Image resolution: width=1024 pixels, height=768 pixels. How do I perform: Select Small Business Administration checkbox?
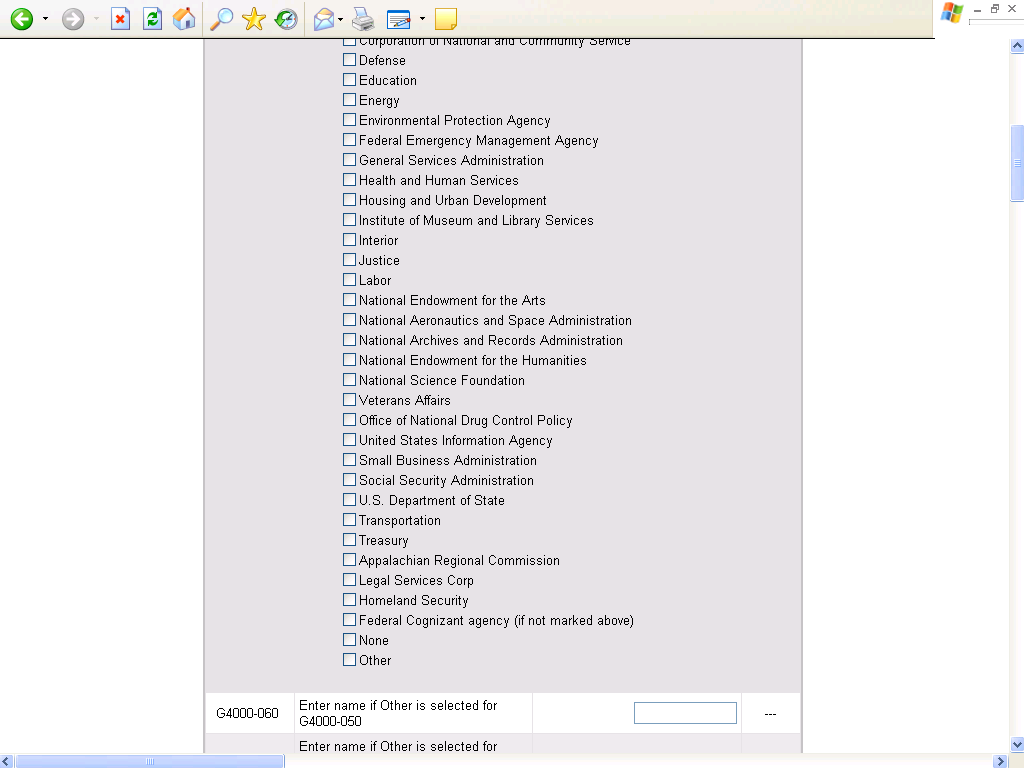pos(349,460)
